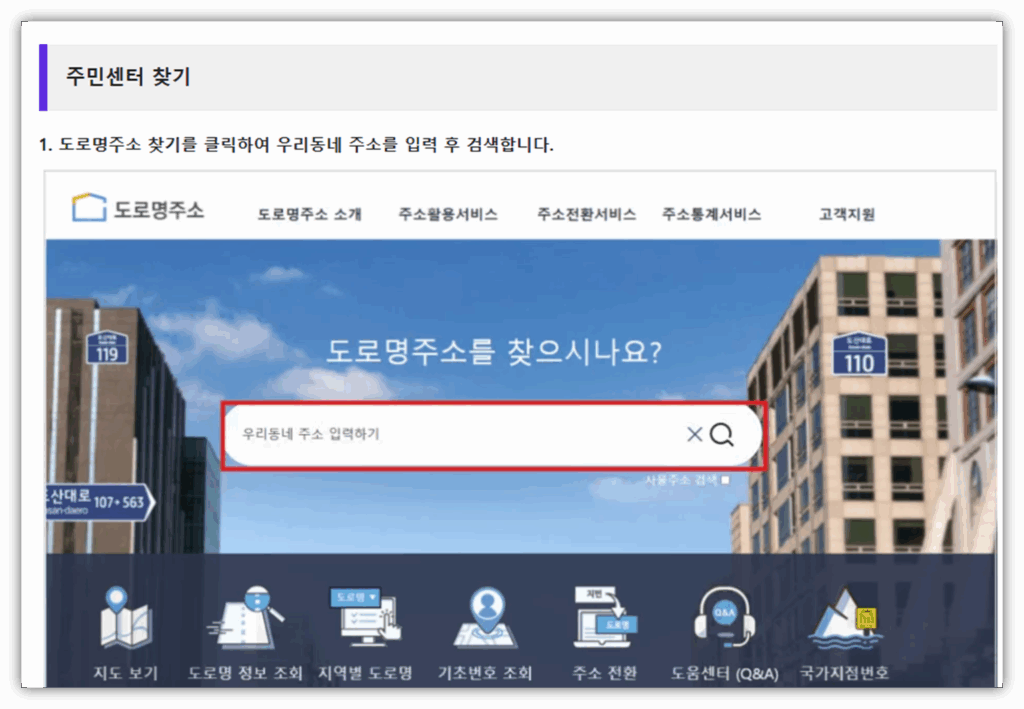Open the 주소활용서비스 menu
Screen dimensions: 1024x709
click(x=448, y=214)
